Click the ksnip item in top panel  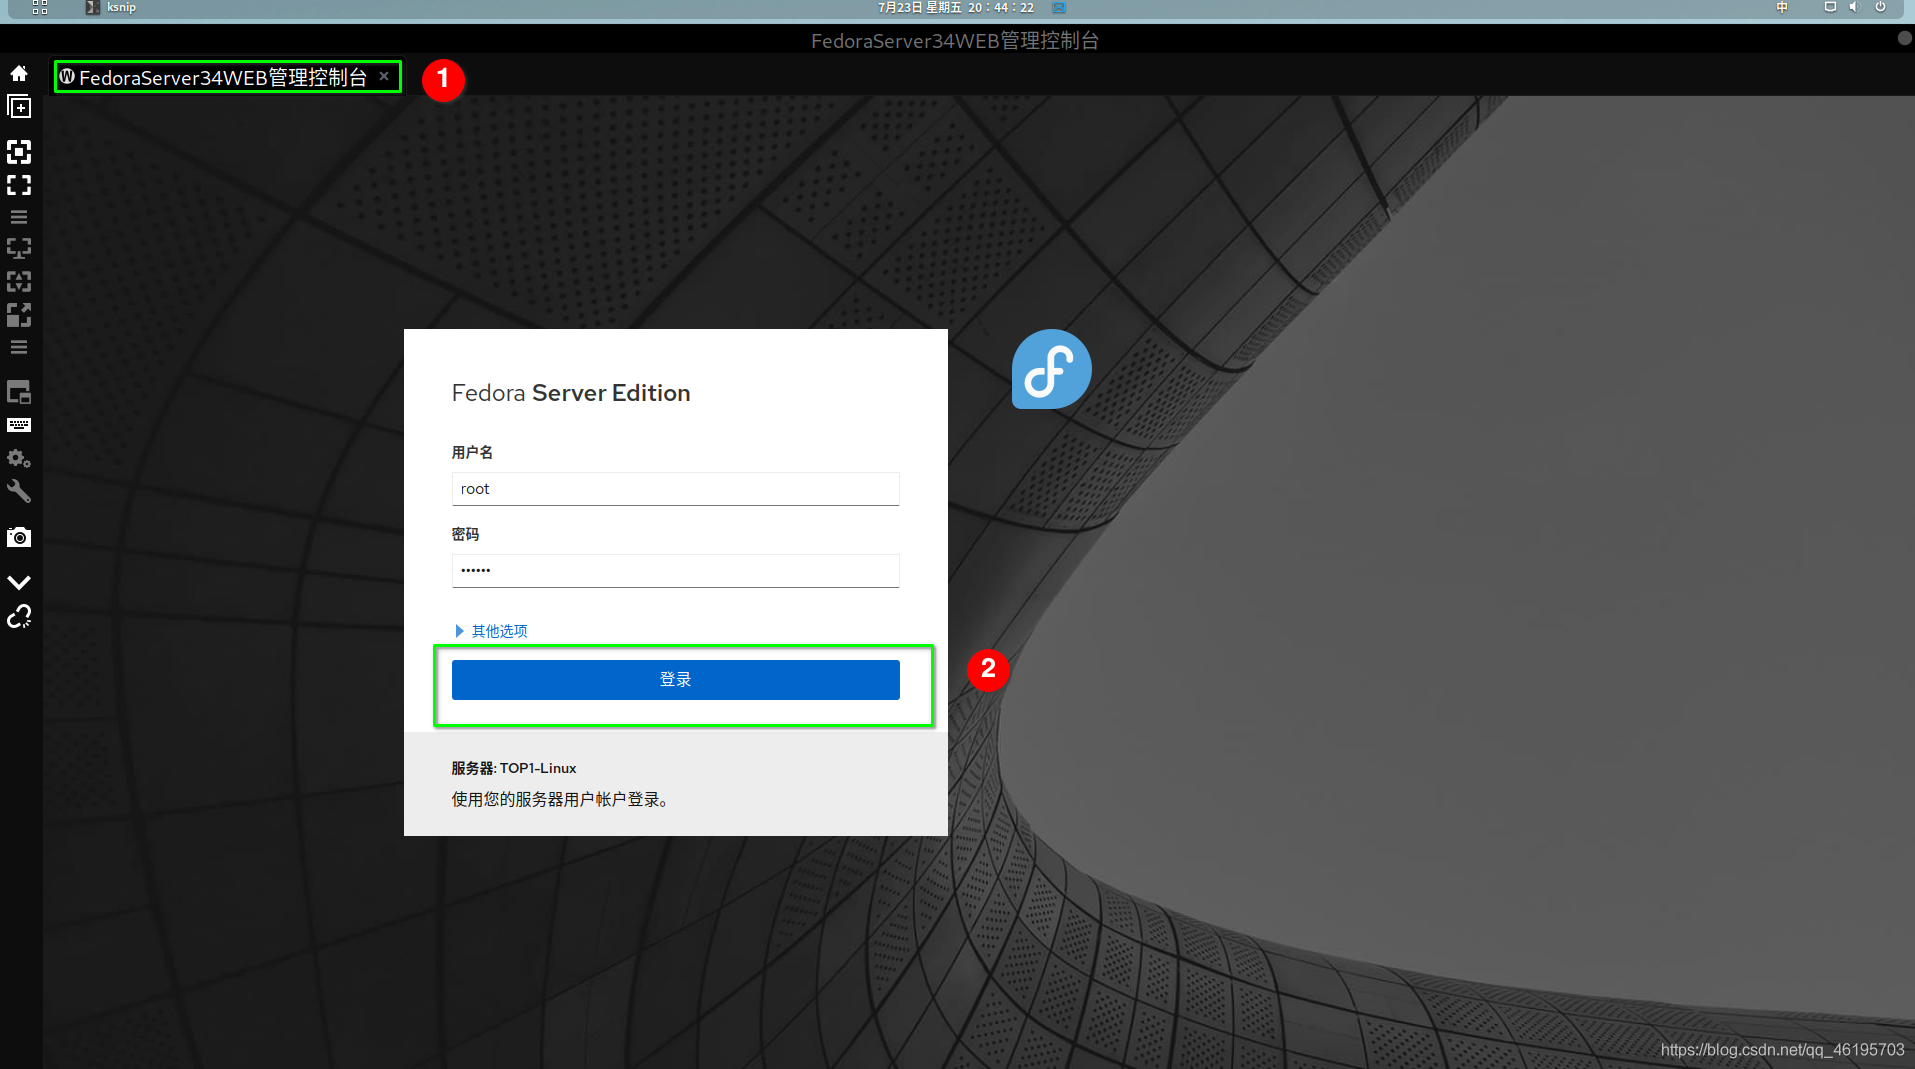(x=111, y=7)
